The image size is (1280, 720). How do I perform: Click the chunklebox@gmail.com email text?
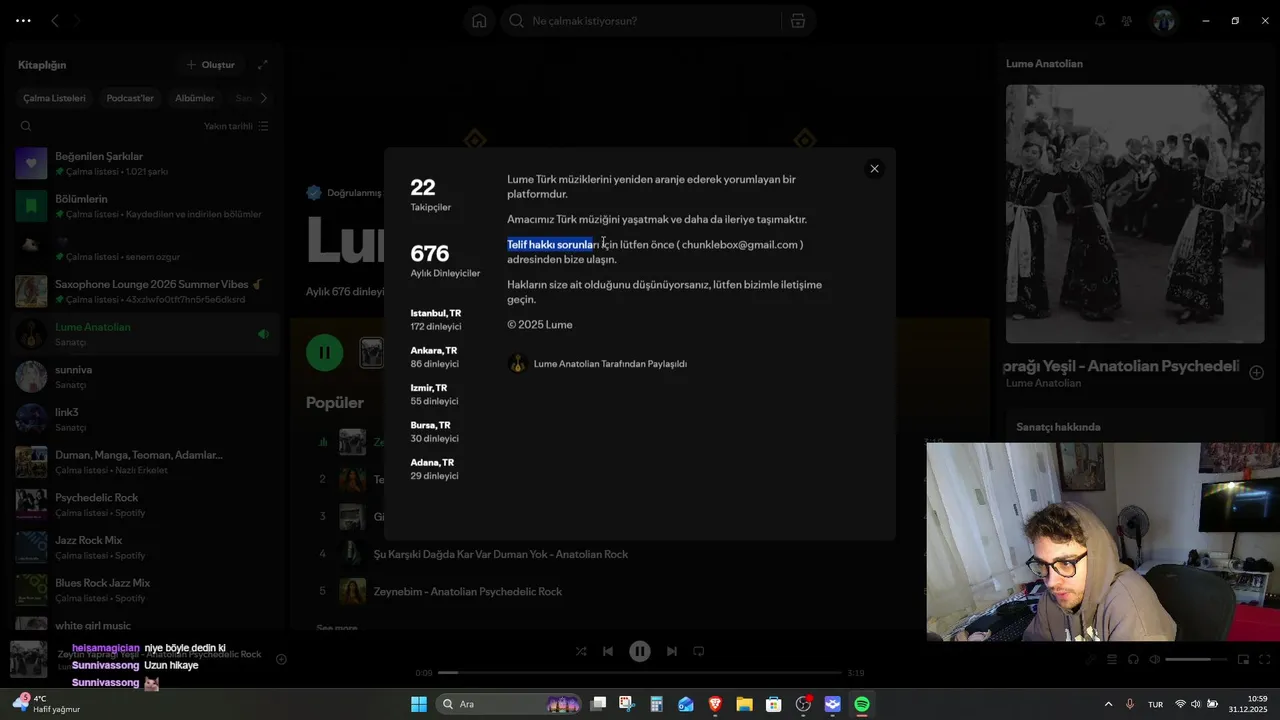tap(740, 245)
